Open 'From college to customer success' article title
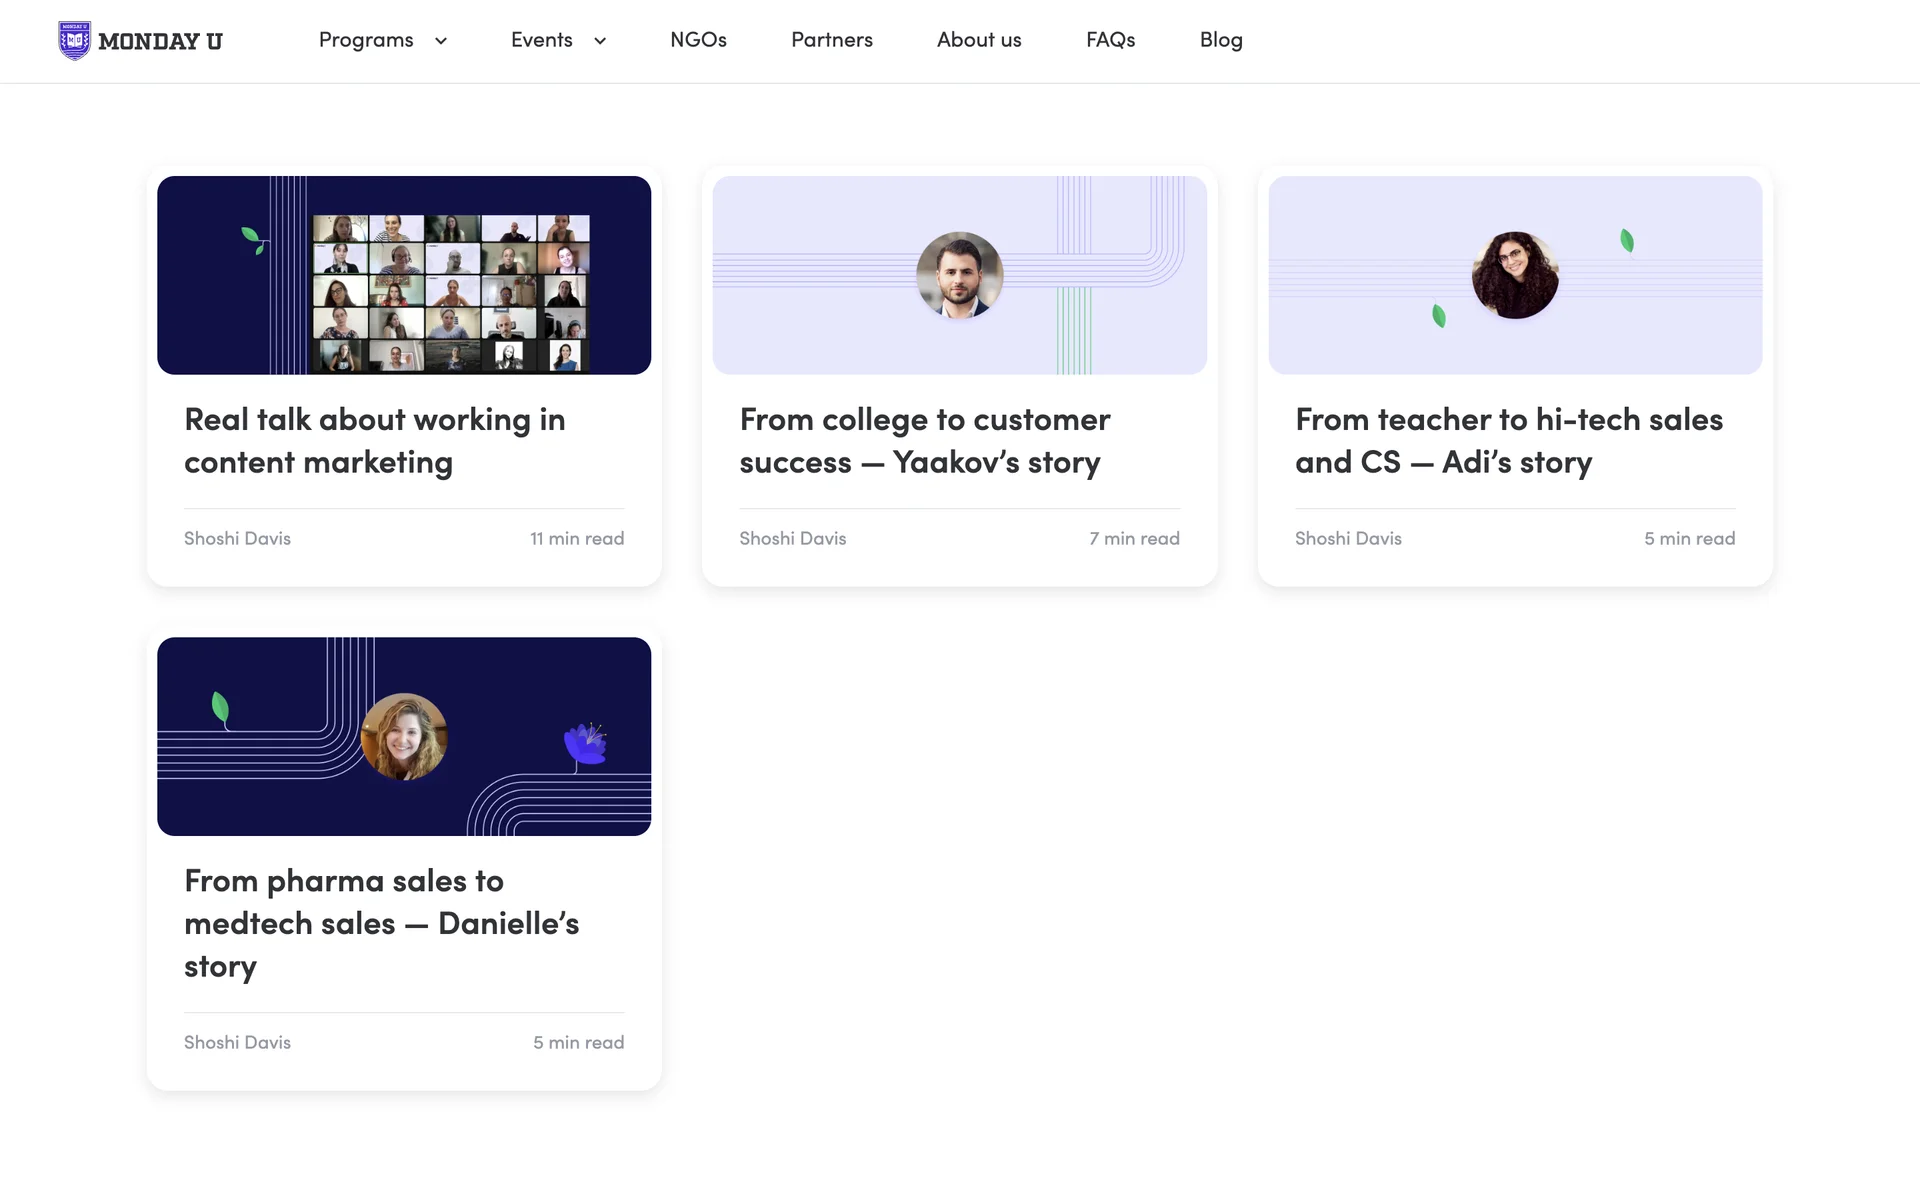The width and height of the screenshot is (1920, 1200). pos(924,441)
